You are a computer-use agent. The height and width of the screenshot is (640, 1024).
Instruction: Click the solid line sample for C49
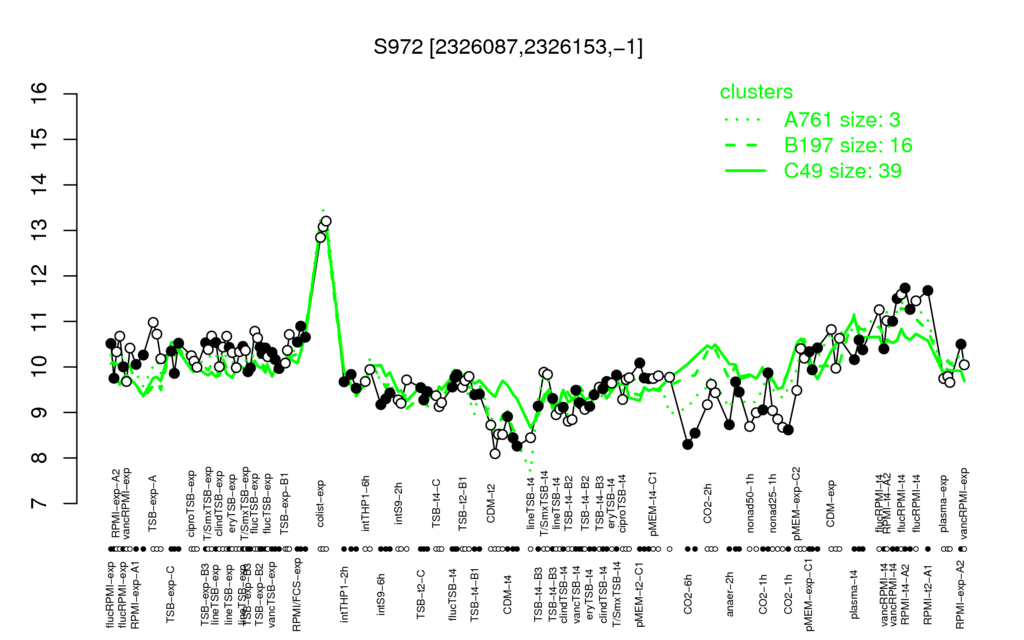point(745,171)
